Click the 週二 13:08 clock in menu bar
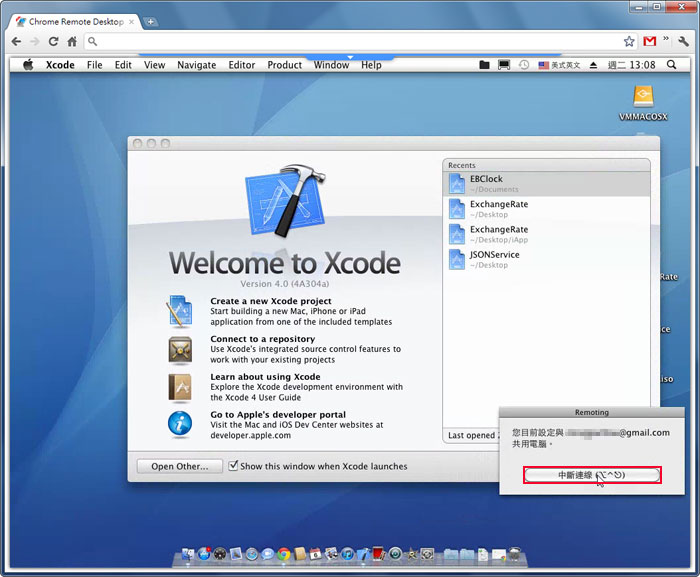Screen dimensions: 700x577 coord(631,65)
